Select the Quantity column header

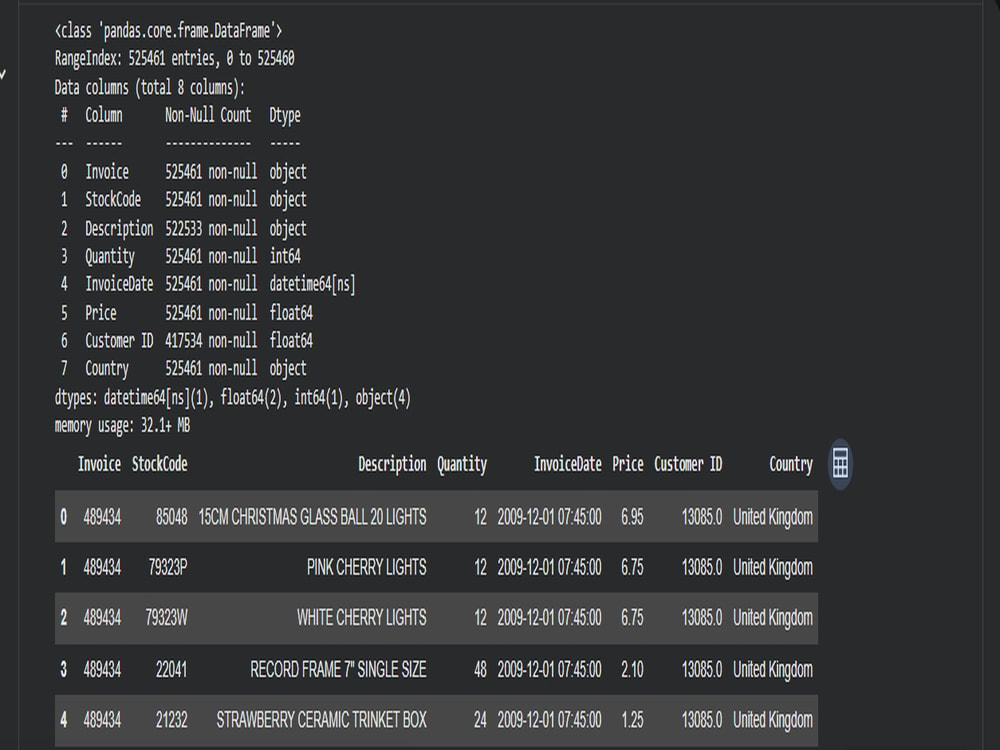click(x=462, y=464)
